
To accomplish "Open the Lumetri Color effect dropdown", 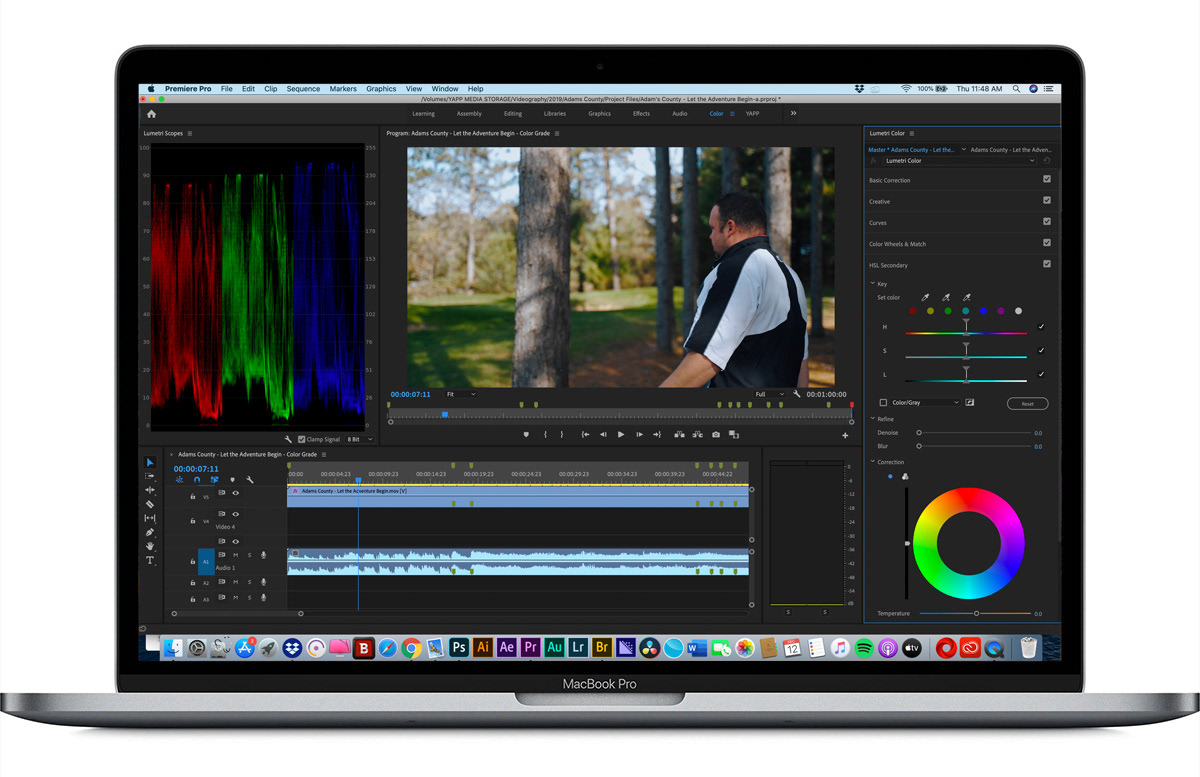I will click(x=959, y=160).
